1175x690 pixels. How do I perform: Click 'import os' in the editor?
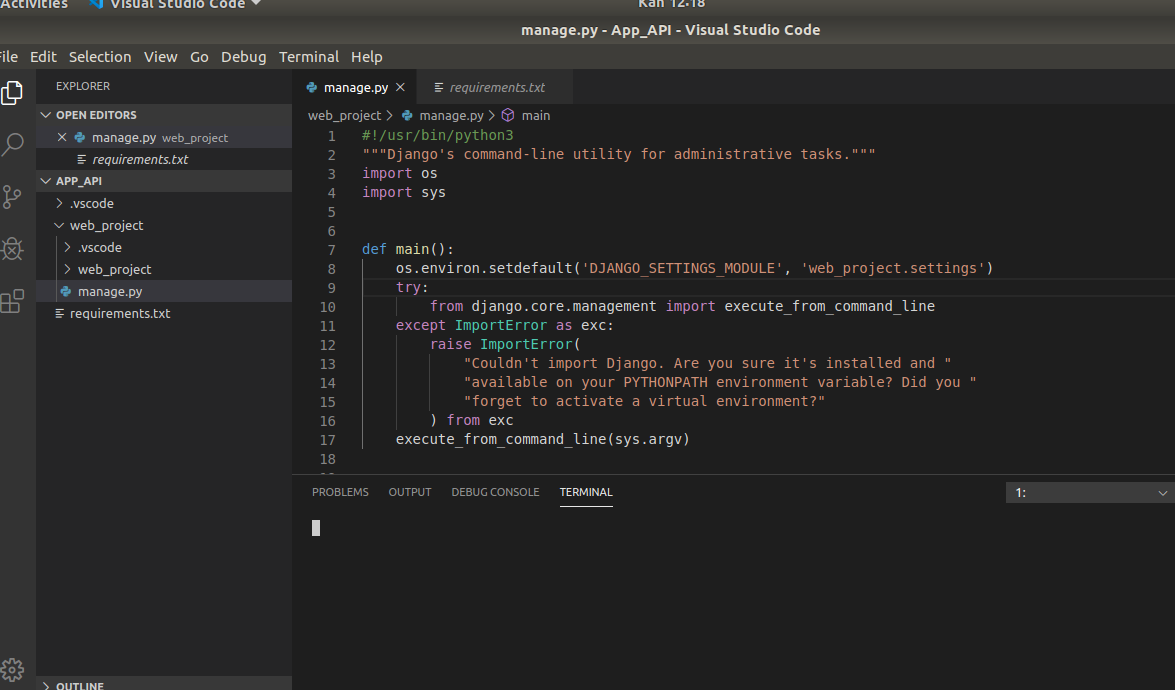click(399, 173)
